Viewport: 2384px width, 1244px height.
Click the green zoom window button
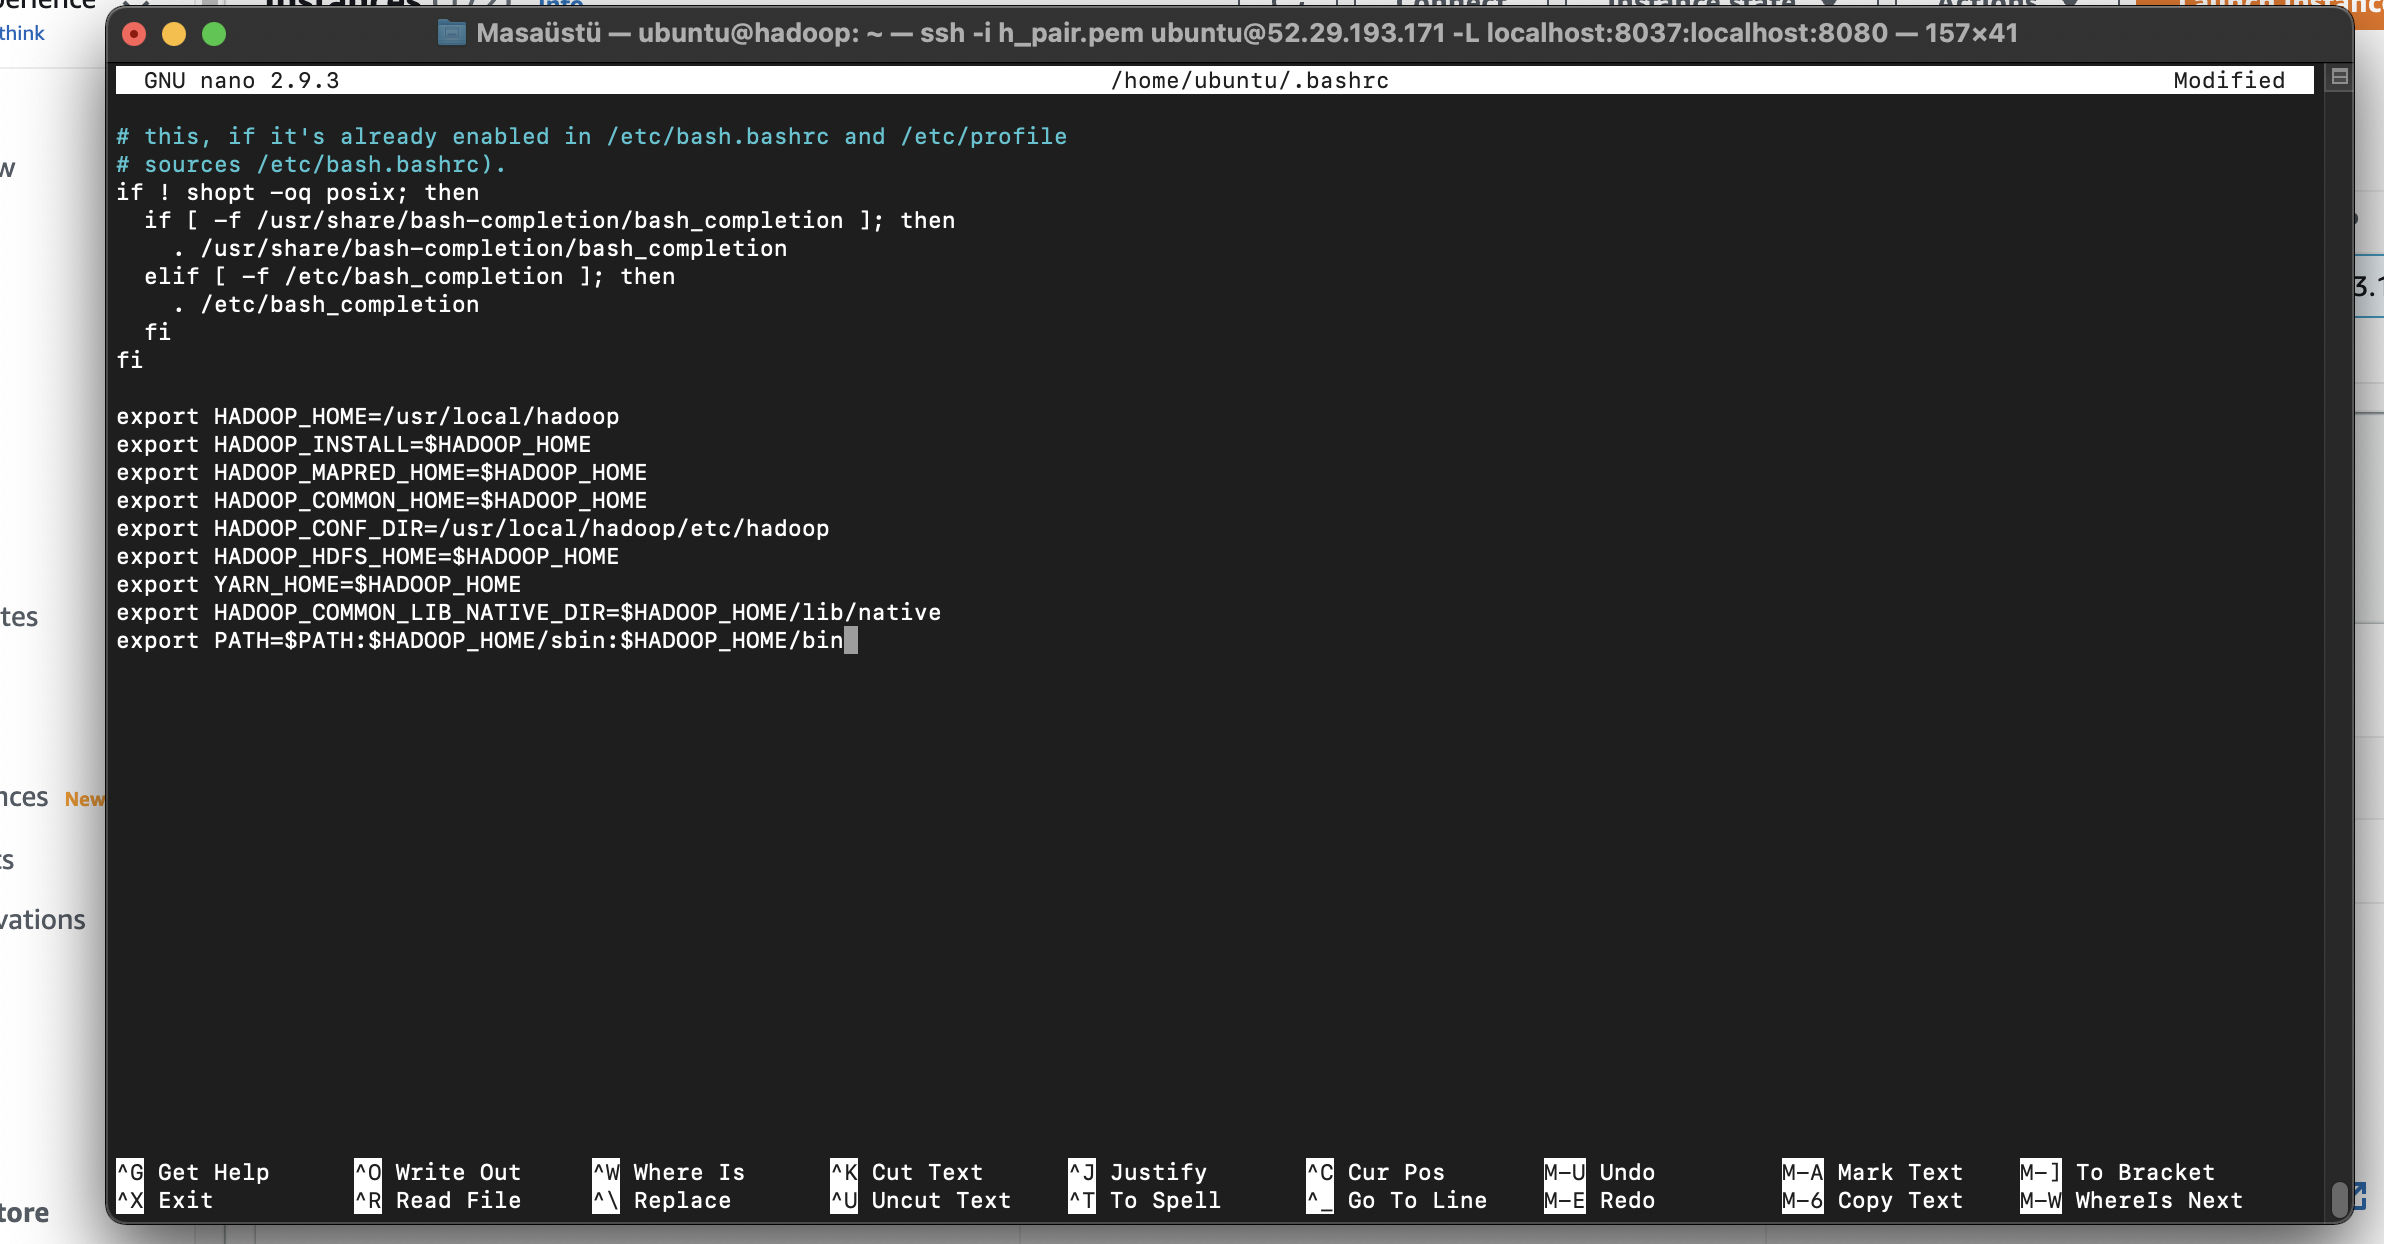[214, 34]
